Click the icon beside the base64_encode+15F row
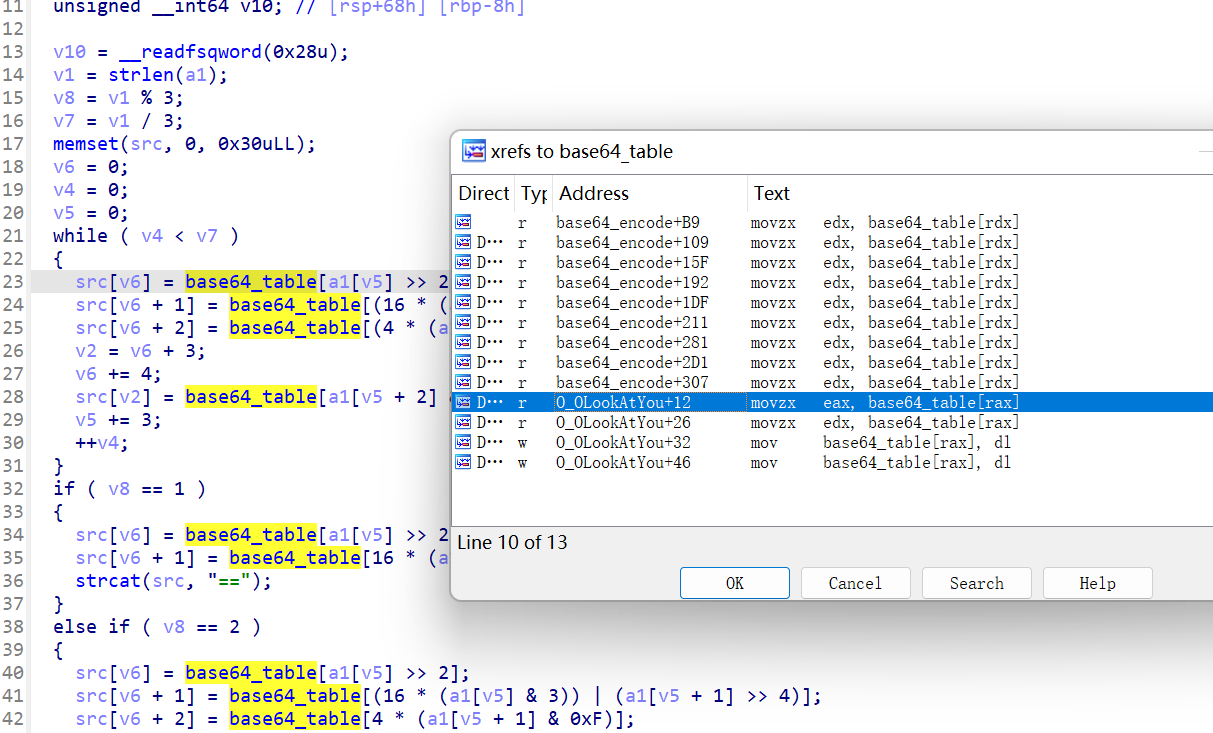The image size is (1213, 733). pyautogui.click(x=463, y=262)
